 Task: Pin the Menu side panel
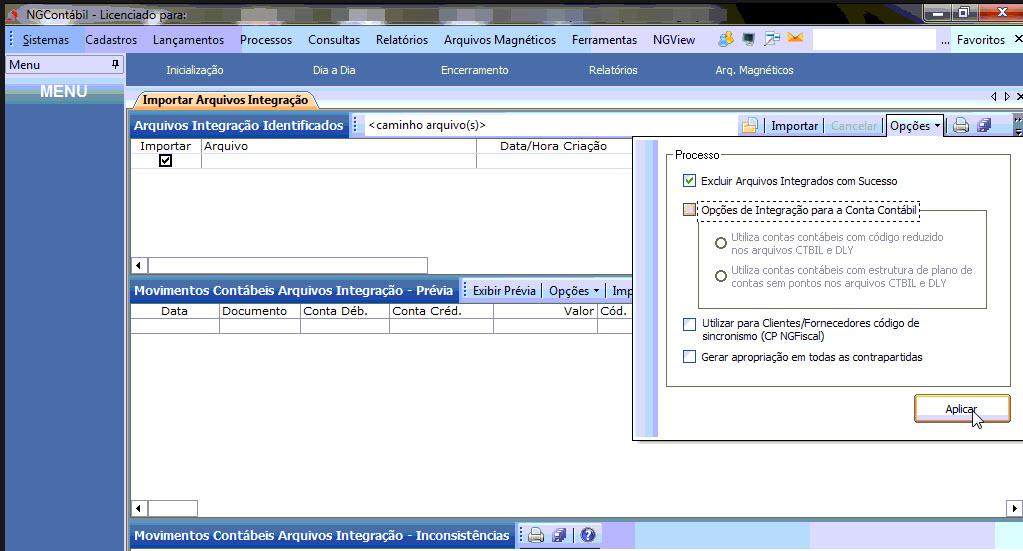coord(115,64)
